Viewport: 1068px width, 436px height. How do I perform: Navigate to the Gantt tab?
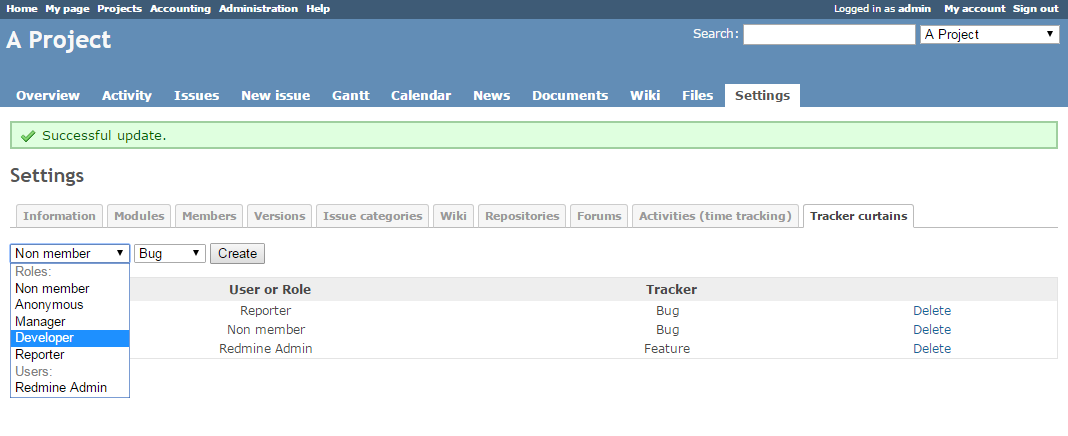pos(350,96)
